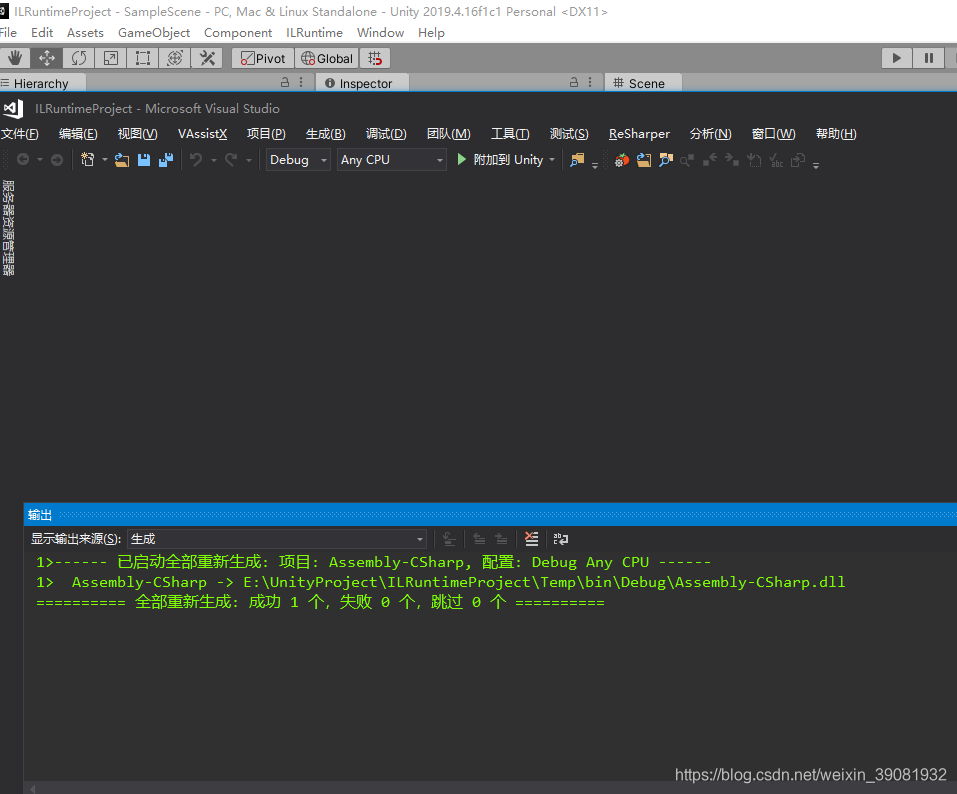Open Unity Edit menu
Screen dimensions: 957x794
42,33
